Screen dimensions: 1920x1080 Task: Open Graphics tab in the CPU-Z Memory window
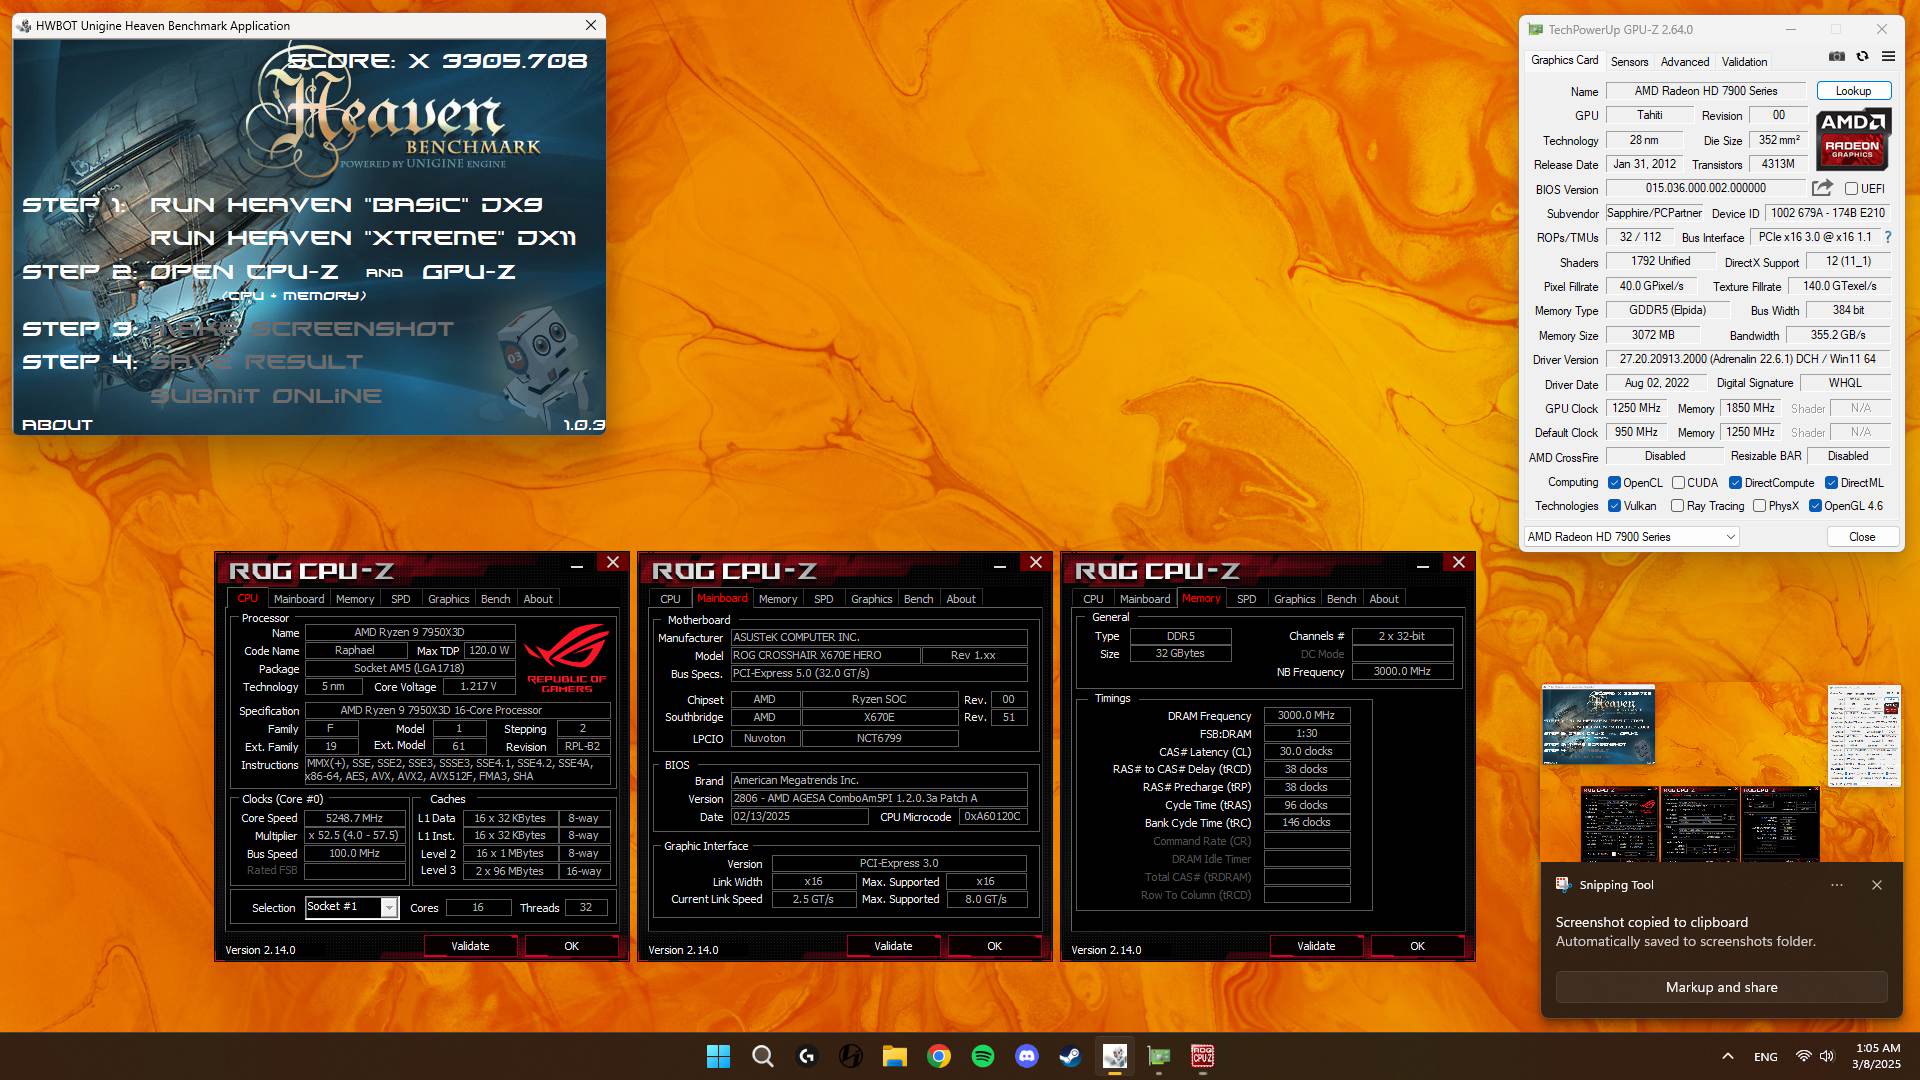[1294, 599]
